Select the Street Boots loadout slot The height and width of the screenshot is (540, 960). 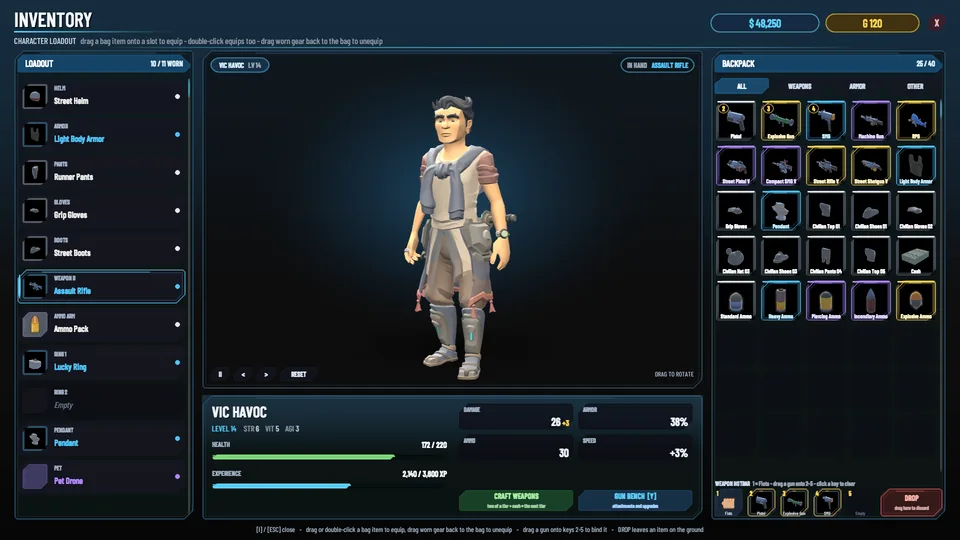[x=102, y=248]
